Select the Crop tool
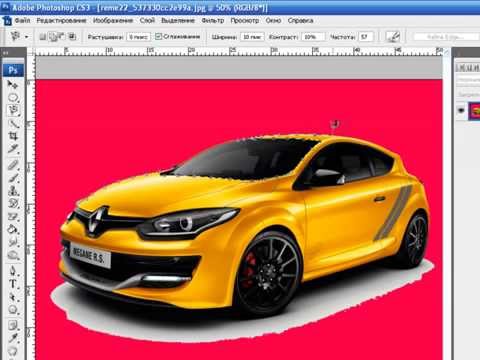The width and height of the screenshot is (480, 360). click(13, 136)
